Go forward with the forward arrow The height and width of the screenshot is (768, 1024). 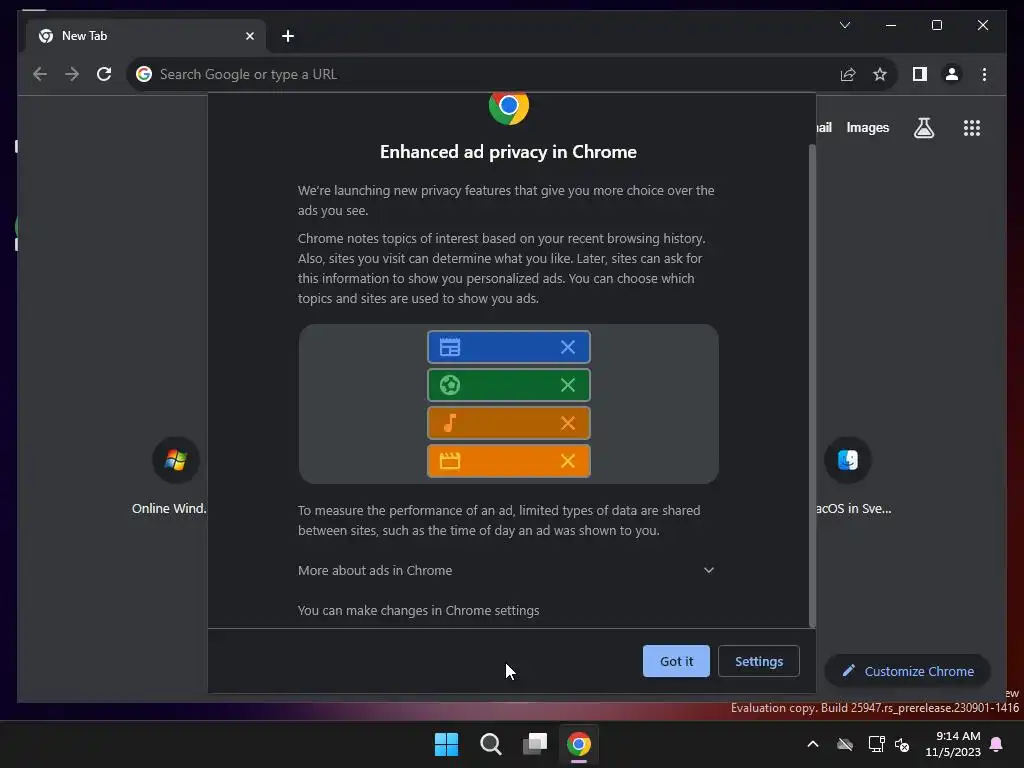point(72,74)
